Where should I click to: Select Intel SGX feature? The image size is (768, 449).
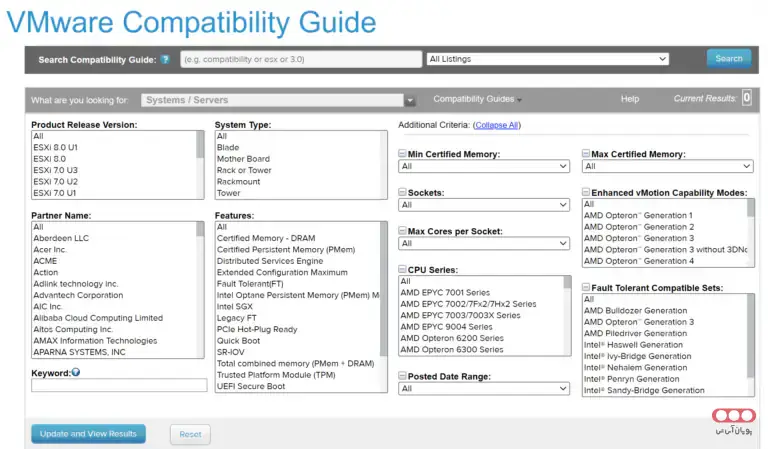(x=235, y=307)
